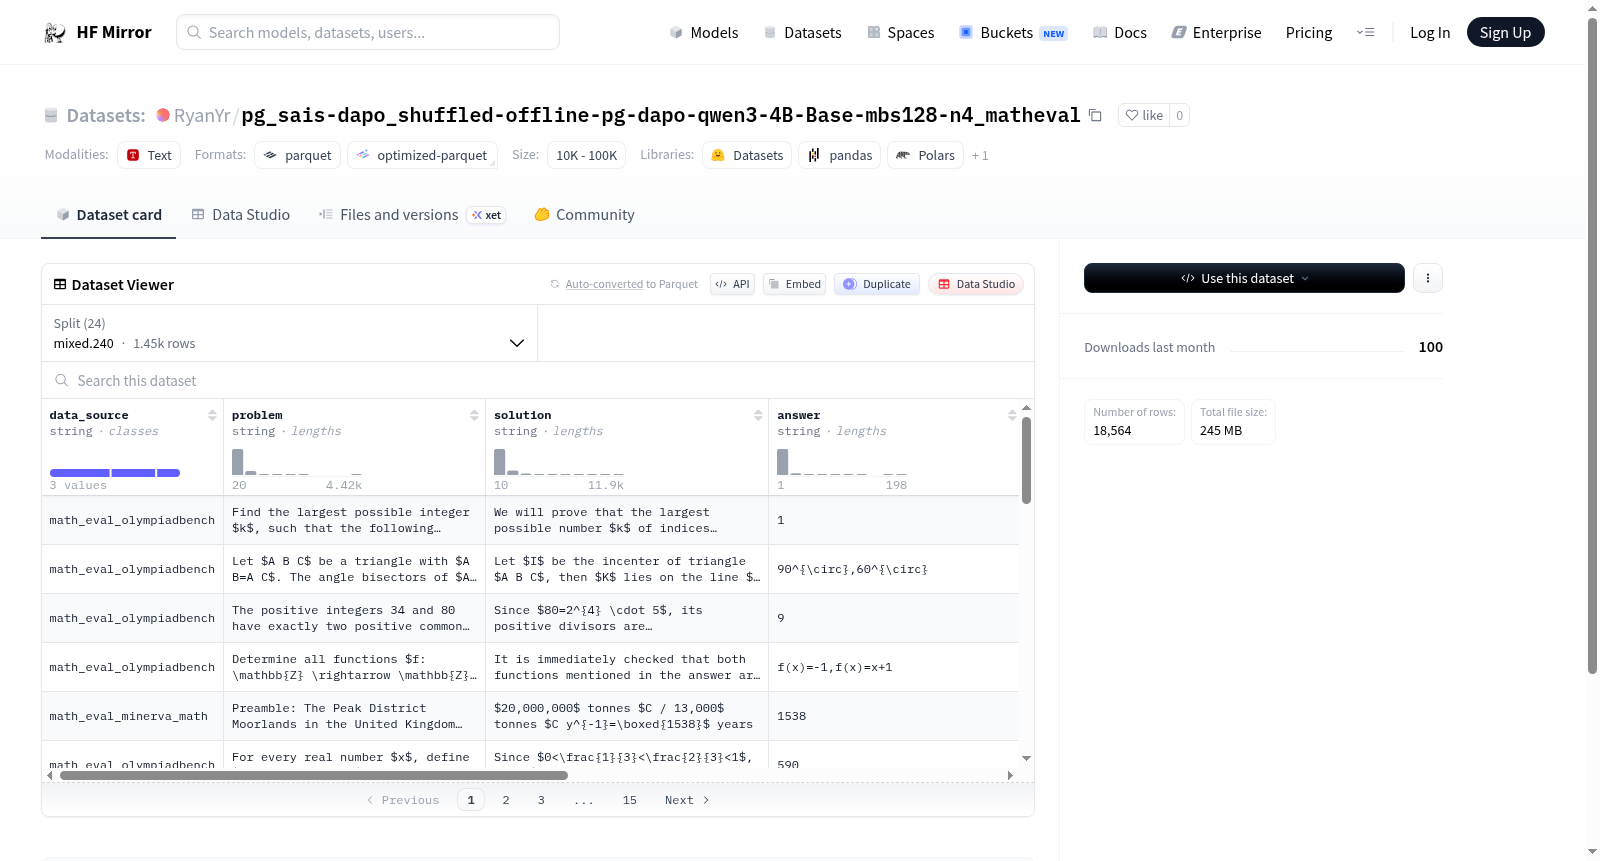
Task: Go to page 15 of the dataset
Action: [630, 800]
